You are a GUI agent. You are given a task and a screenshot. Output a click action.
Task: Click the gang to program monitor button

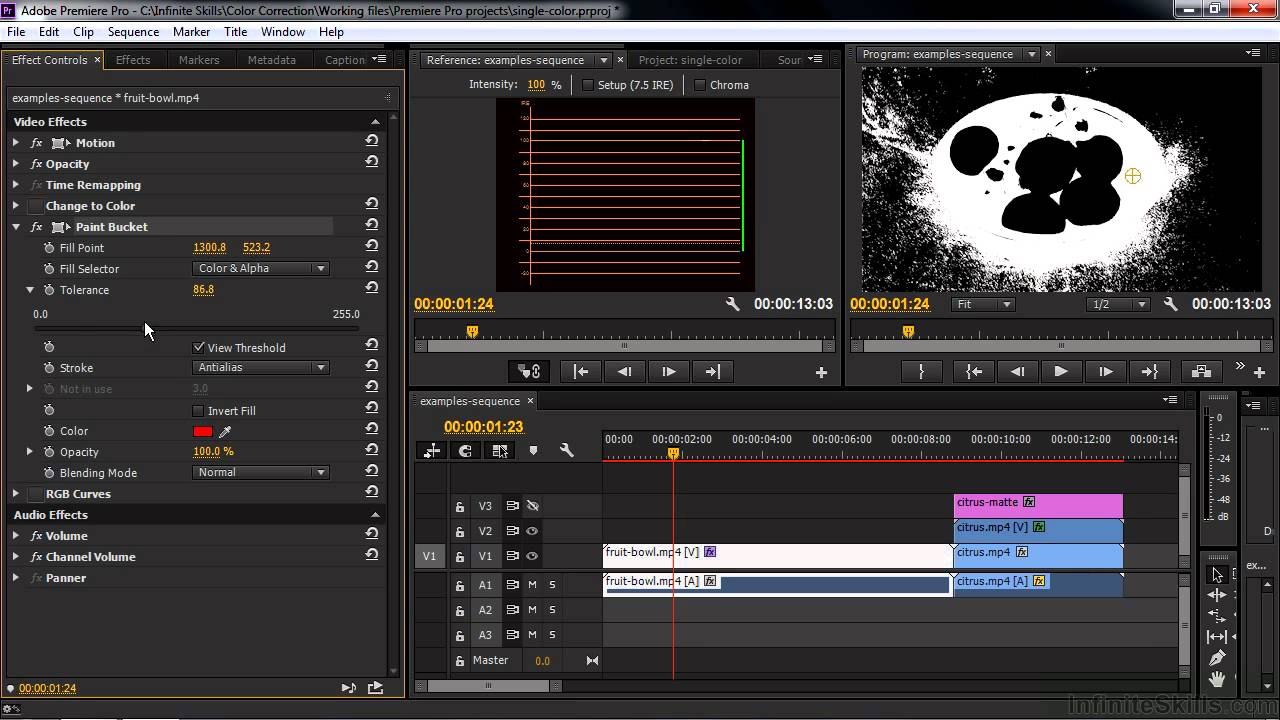click(x=530, y=371)
